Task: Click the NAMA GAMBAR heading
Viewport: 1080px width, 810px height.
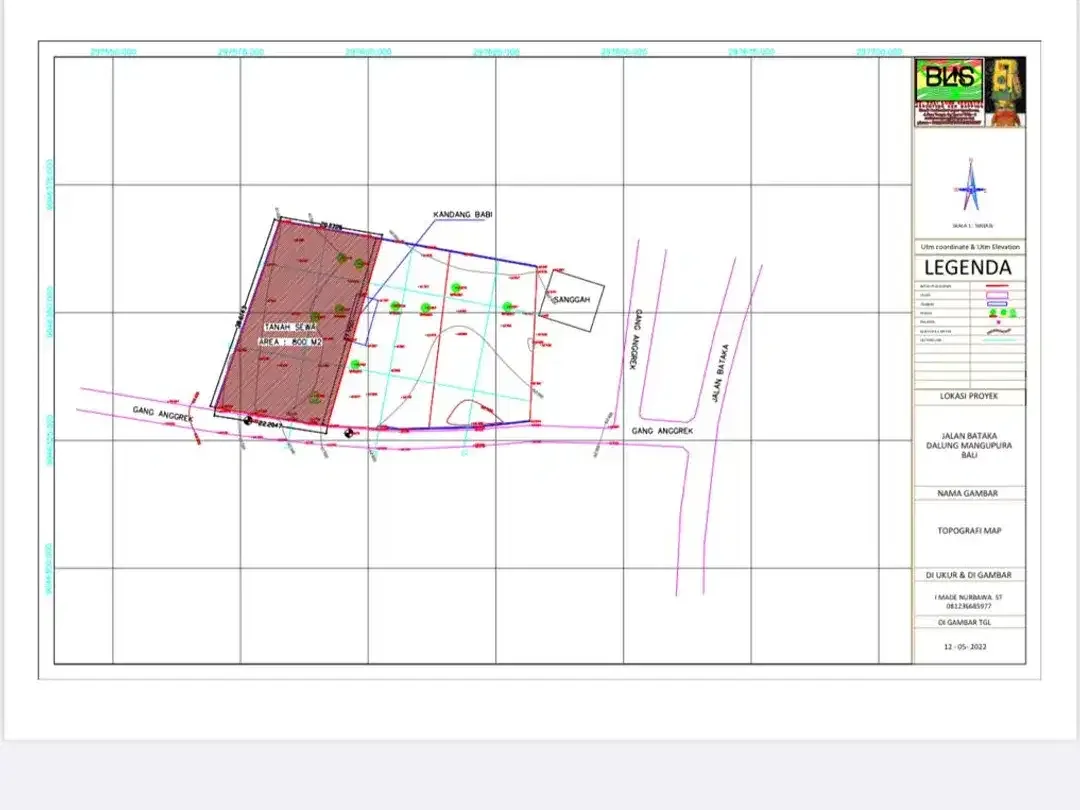Action: coord(967,493)
